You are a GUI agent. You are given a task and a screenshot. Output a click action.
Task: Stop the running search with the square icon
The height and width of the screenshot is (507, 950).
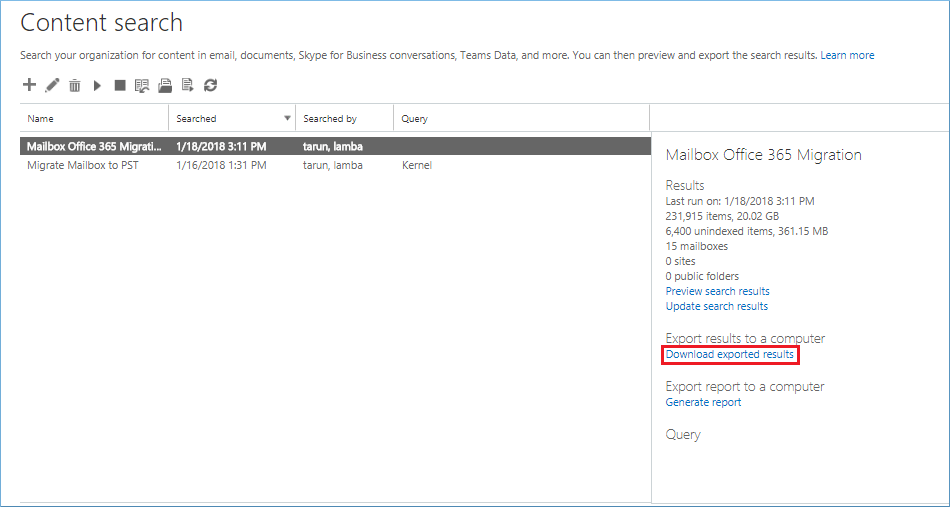click(119, 85)
